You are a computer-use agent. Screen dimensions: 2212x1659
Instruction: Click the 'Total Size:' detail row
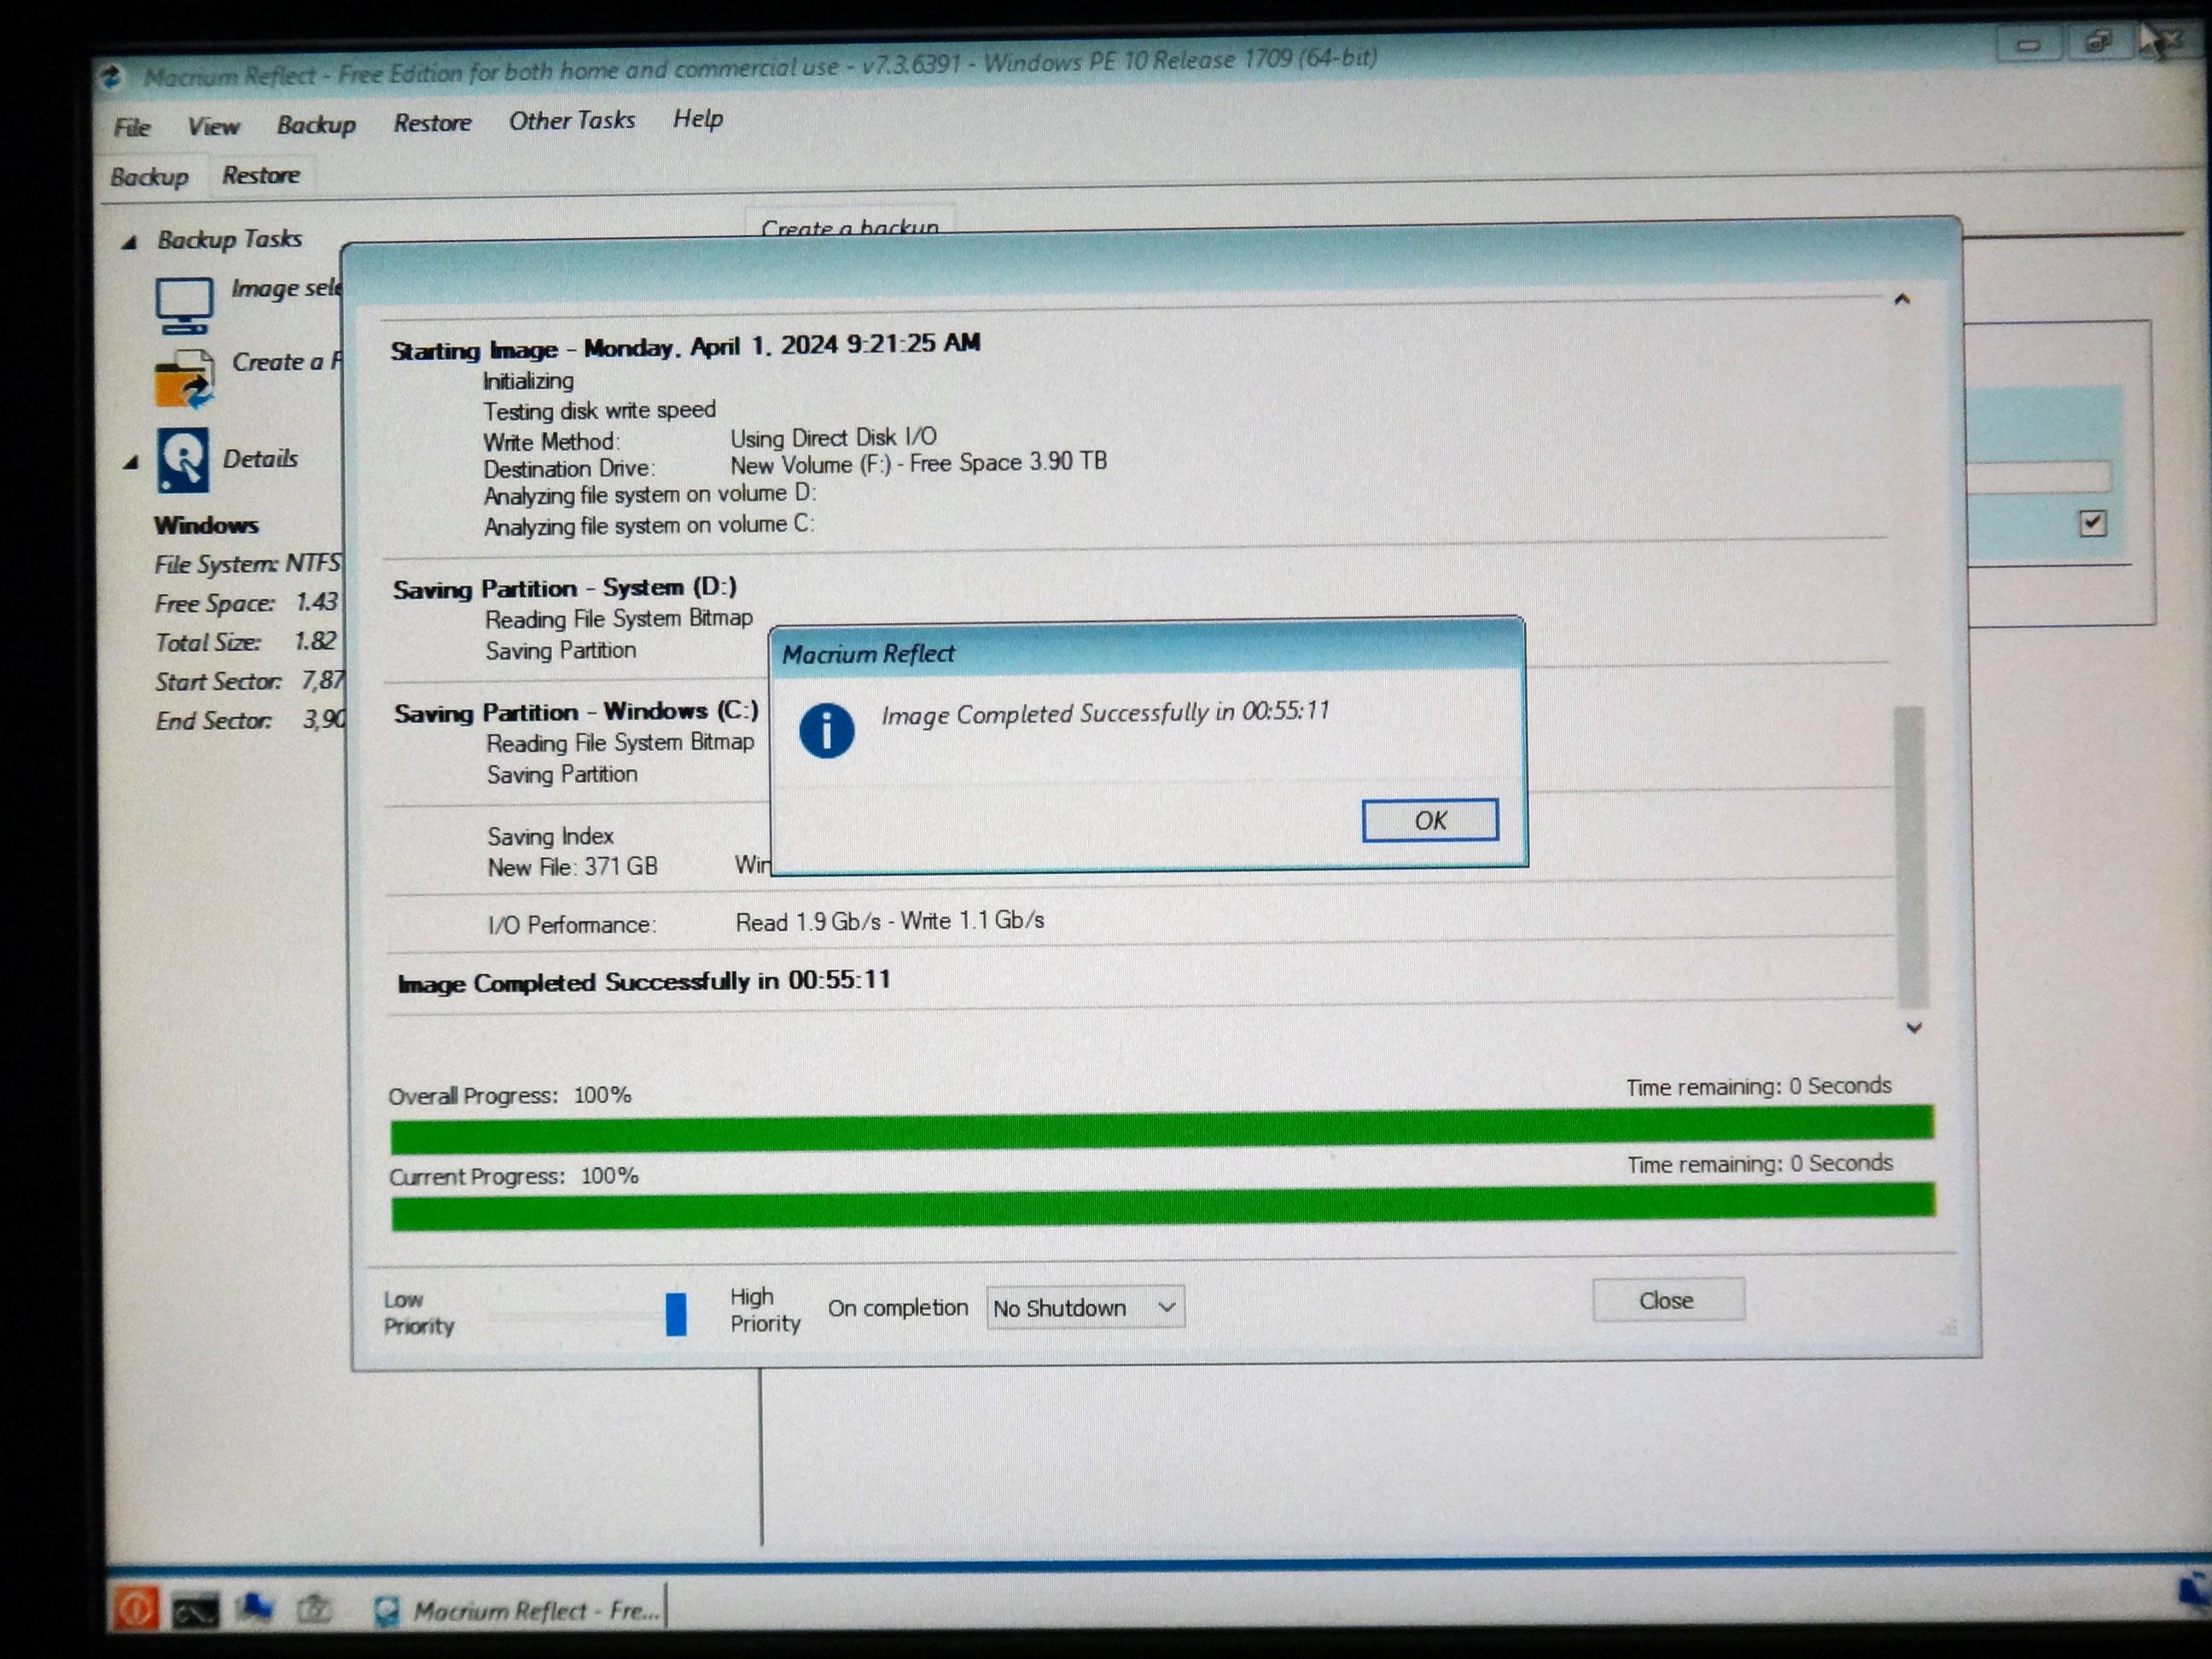(245, 642)
